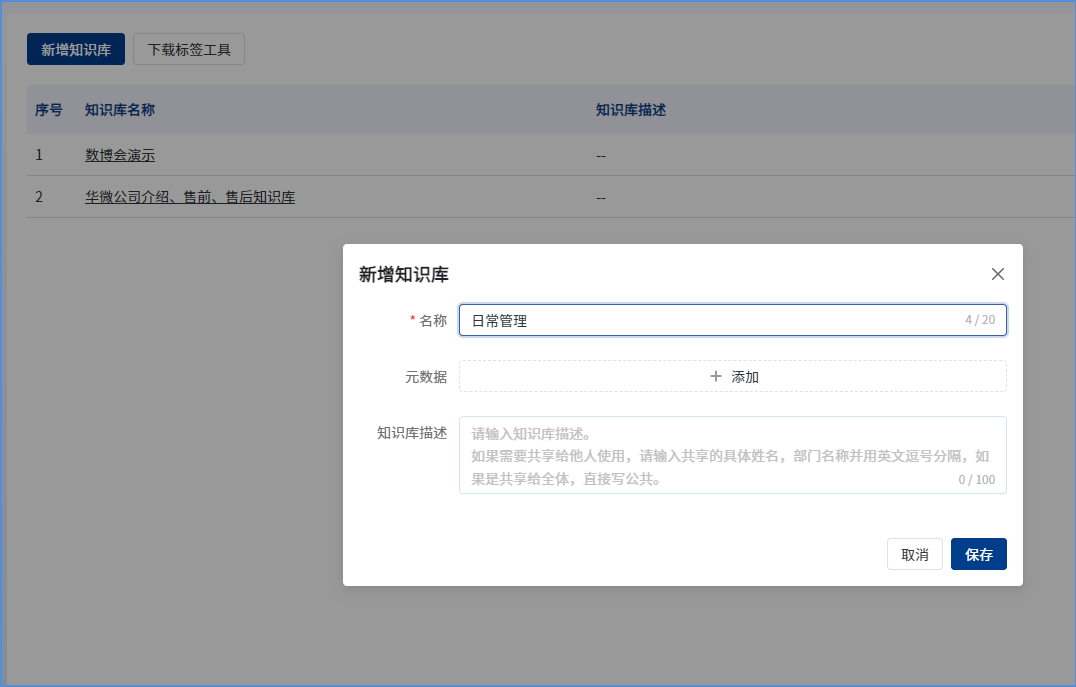Click the 序号 column header
Screen dimensions: 1076x687
pyautogui.click(x=49, y=110)
